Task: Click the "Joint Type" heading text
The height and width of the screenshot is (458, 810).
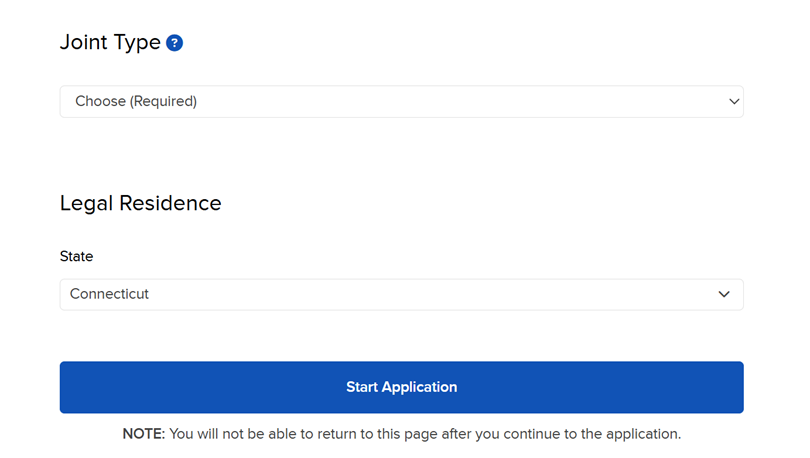Action: point(110,43)
